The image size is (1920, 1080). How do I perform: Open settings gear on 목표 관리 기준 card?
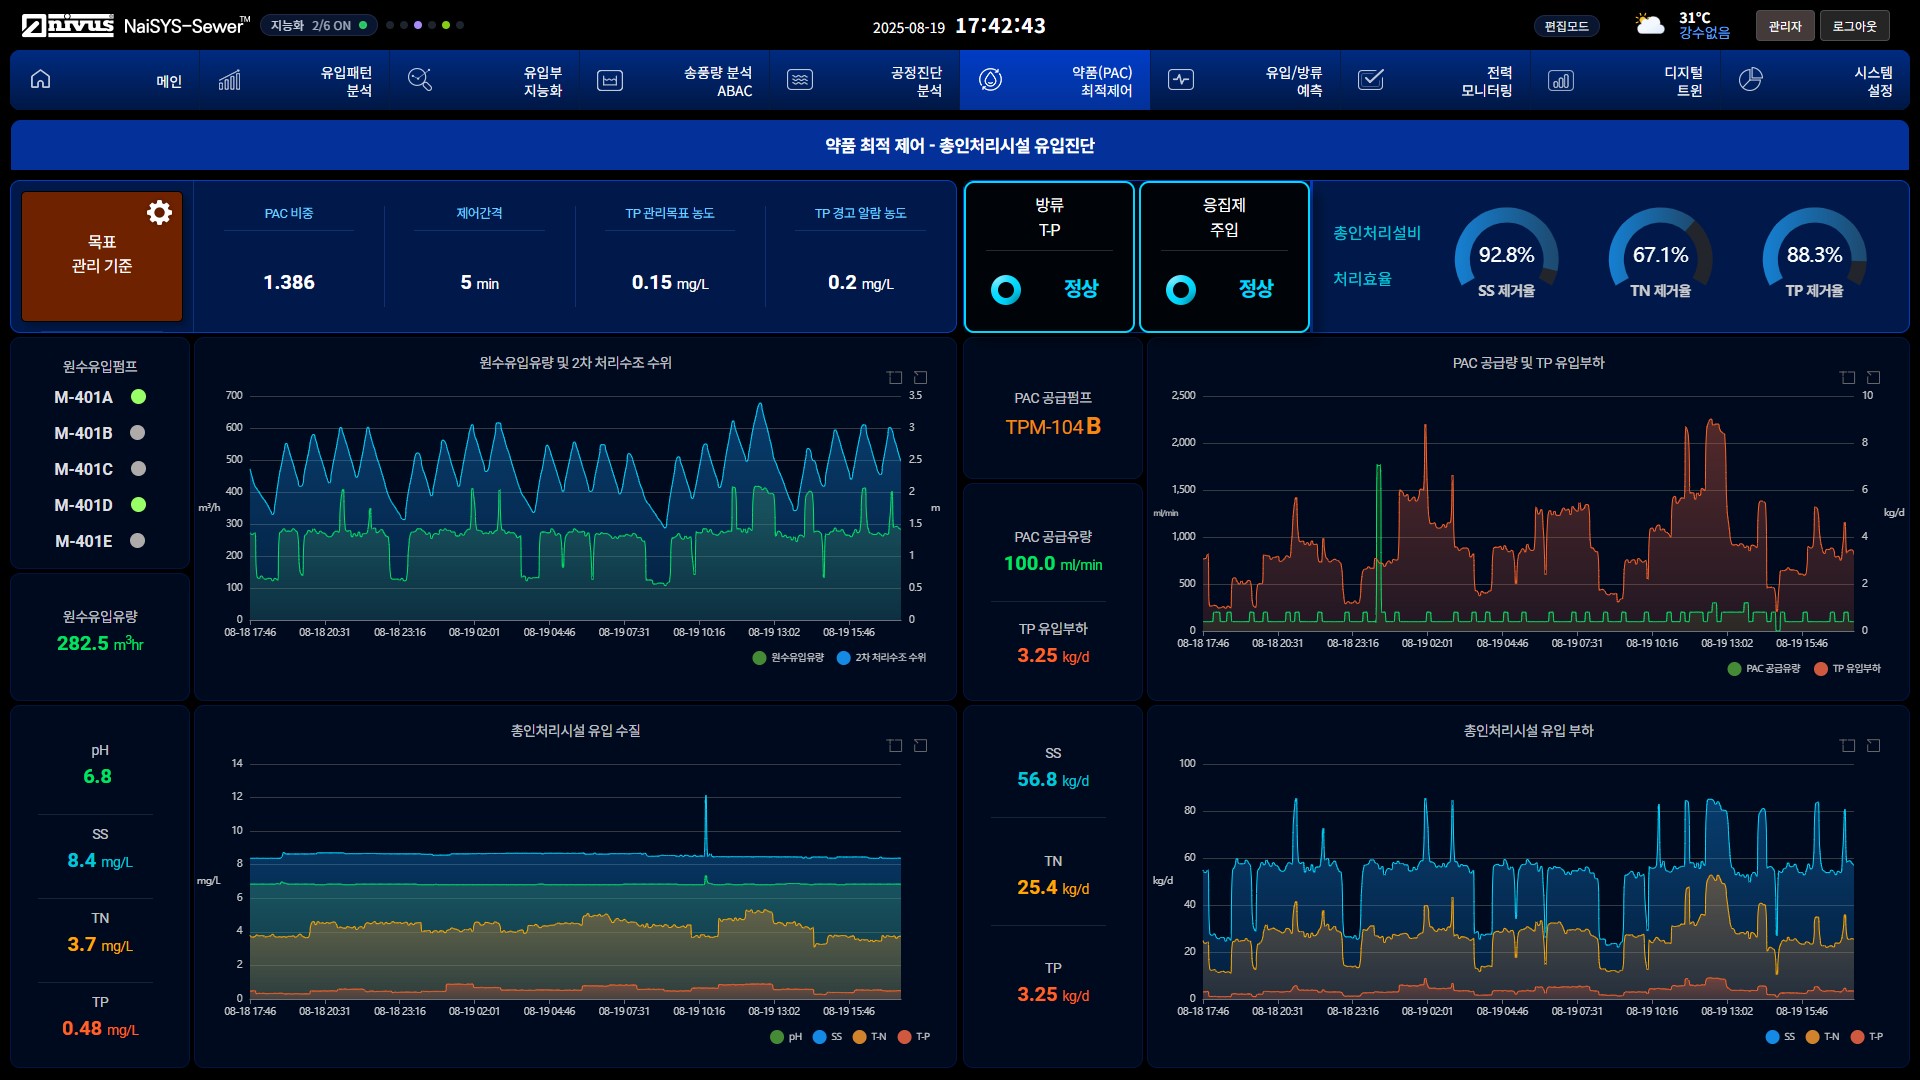(x=159, y=212)
